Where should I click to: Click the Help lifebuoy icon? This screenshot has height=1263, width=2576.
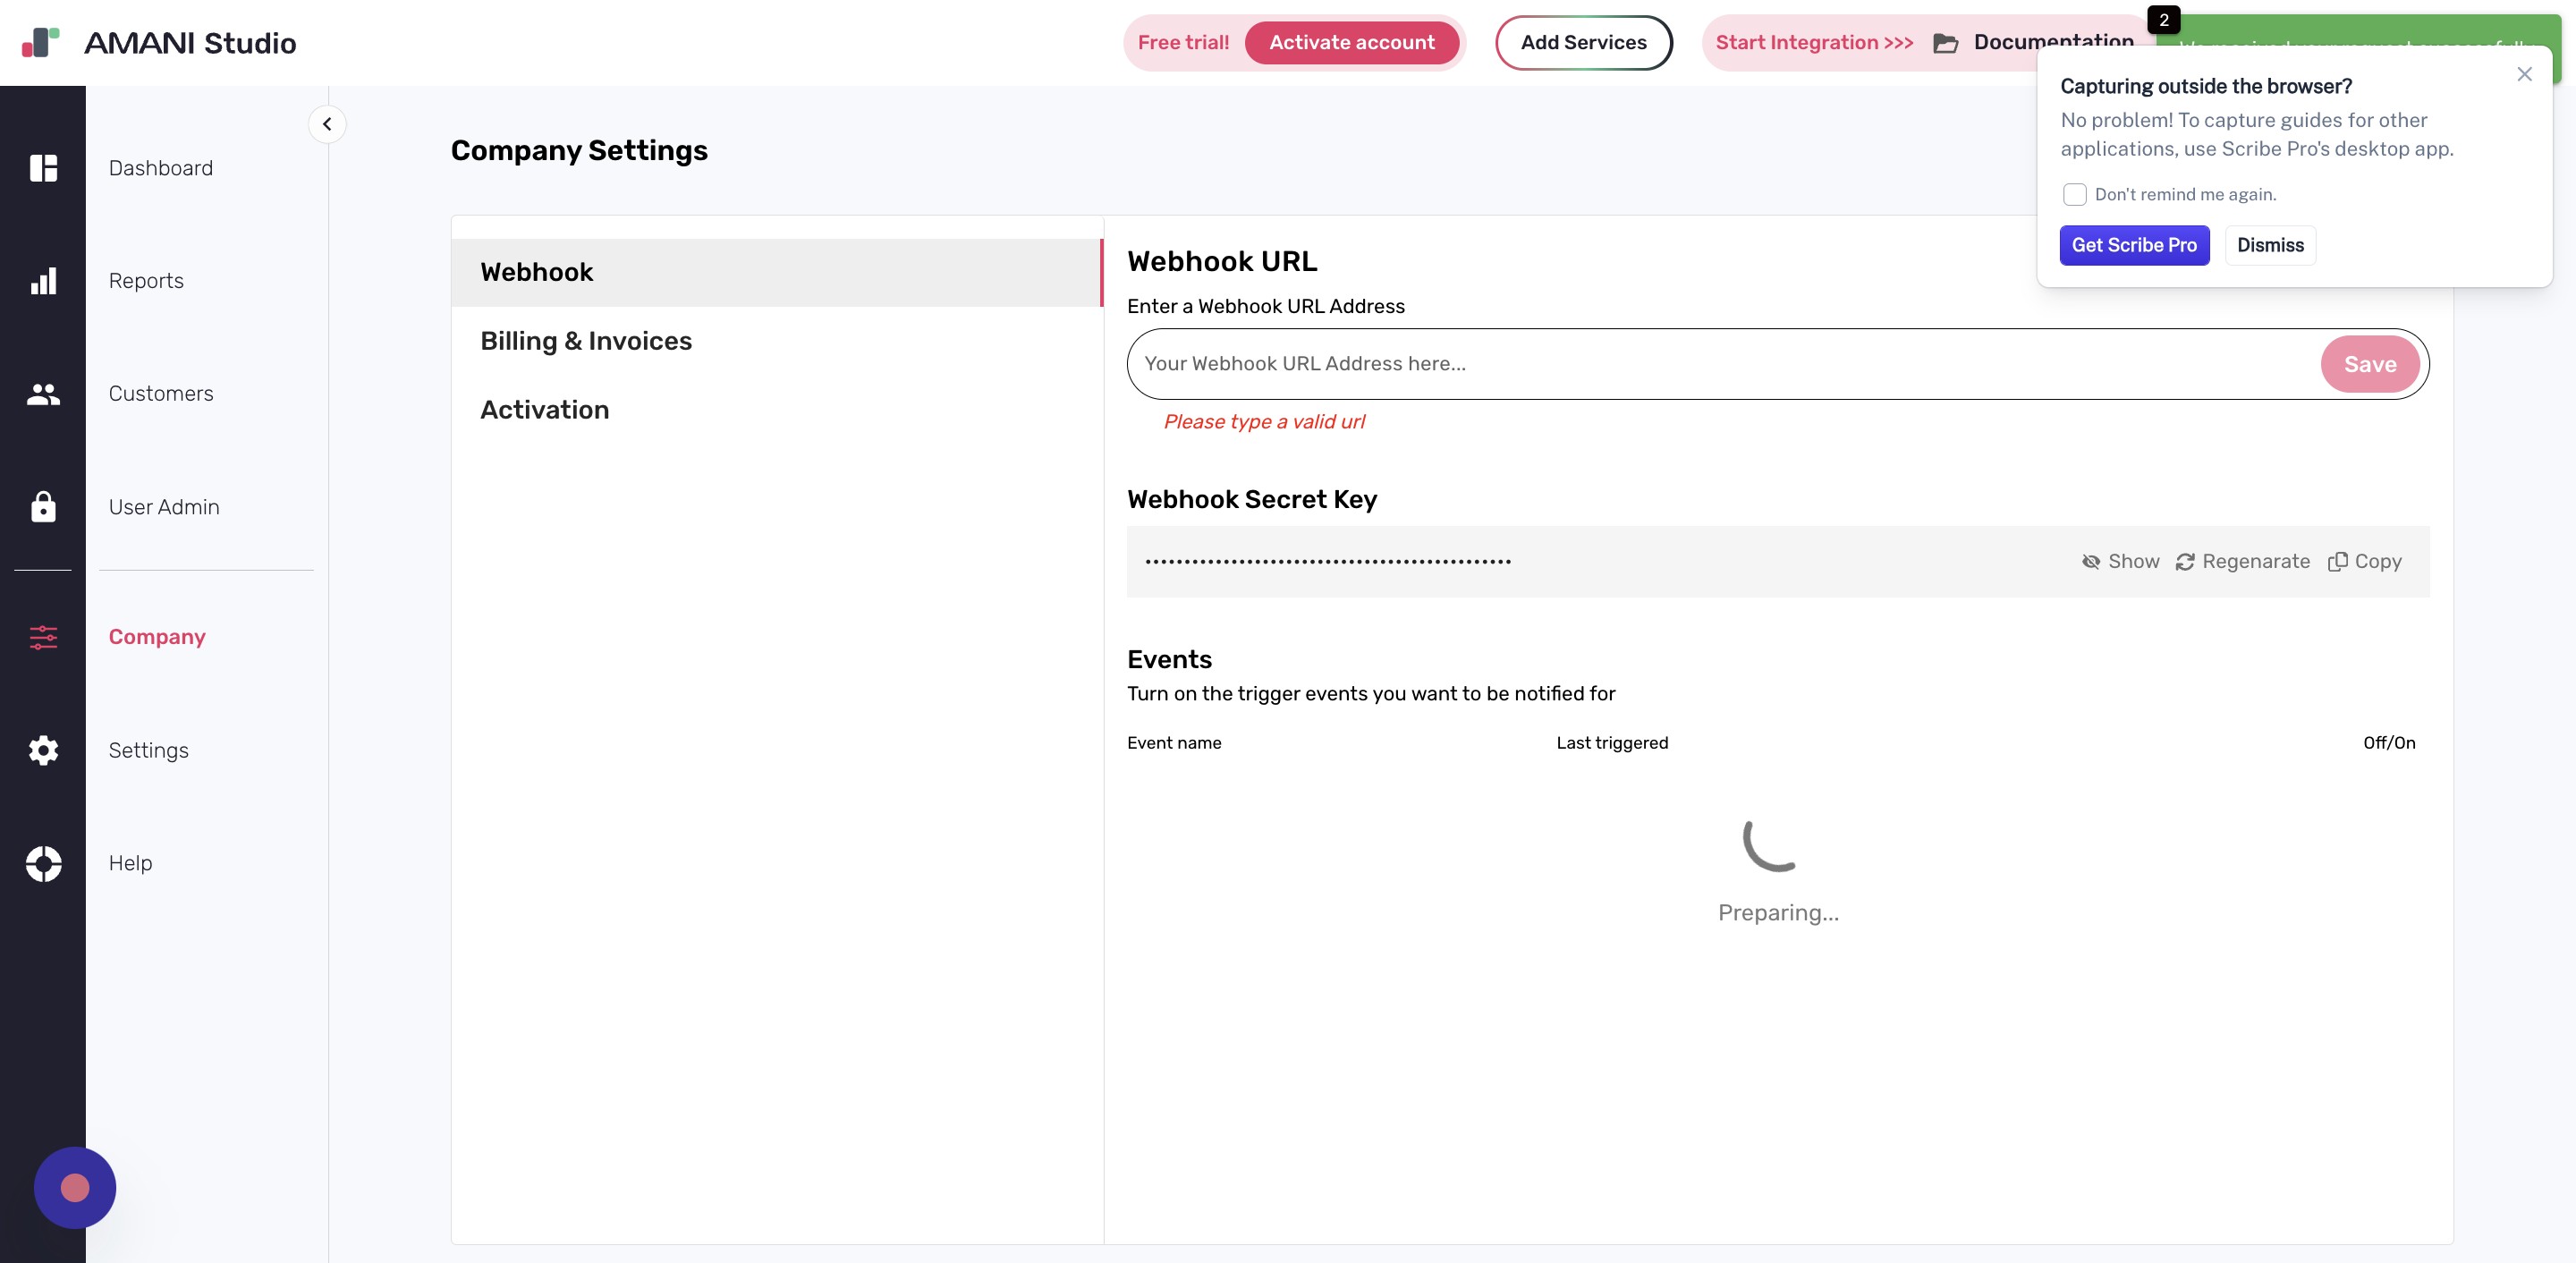click(x=44, y=863)
